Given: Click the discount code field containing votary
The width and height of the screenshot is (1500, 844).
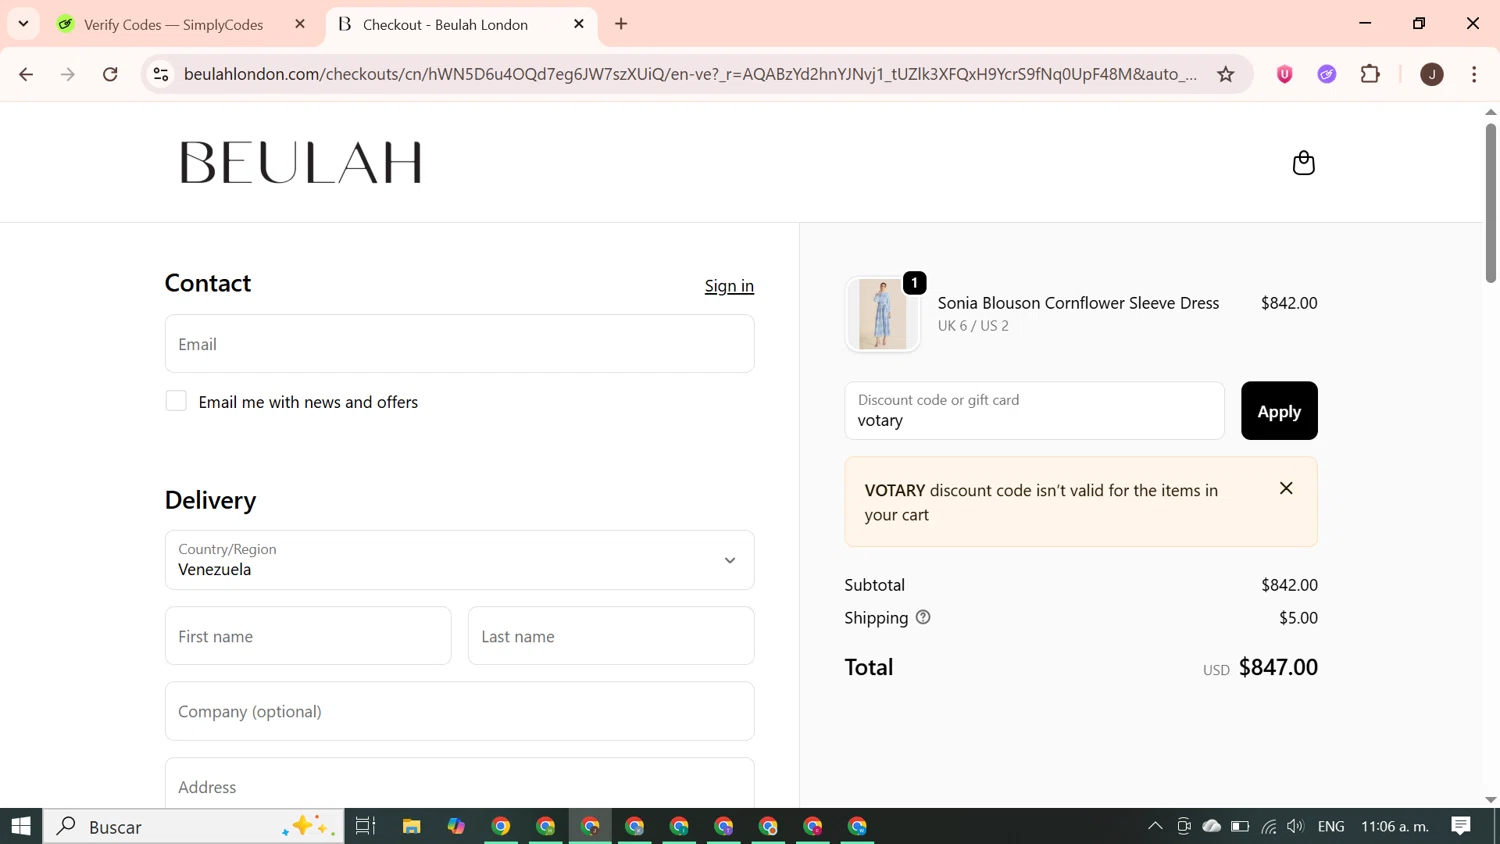Looking at the screenshot, I should 1034,411.
